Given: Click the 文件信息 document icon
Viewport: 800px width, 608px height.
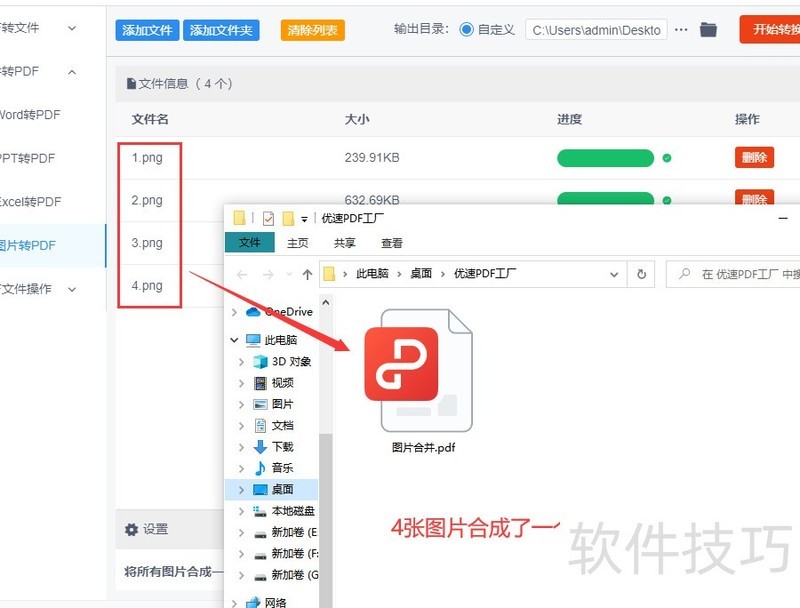Looking at the screenshot, I should pos(131,83).
